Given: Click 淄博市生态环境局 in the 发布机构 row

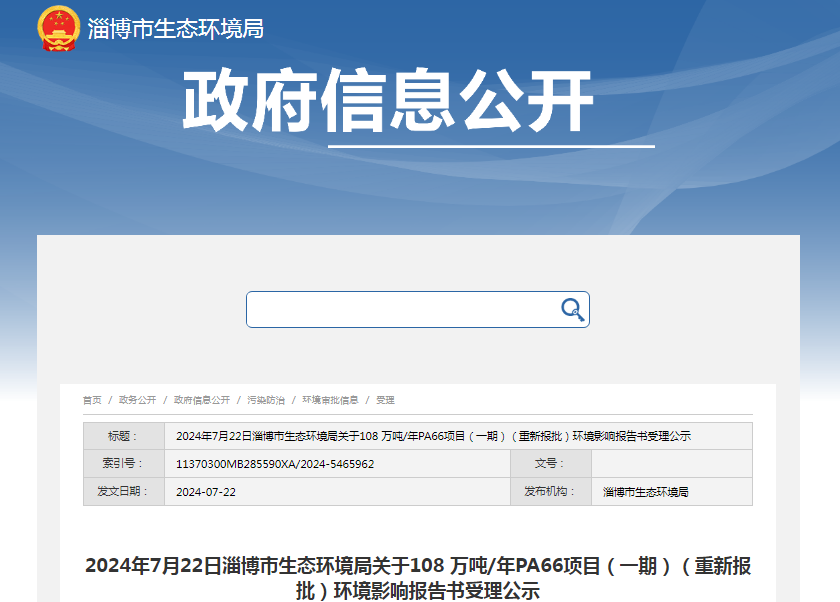Looking at the screenshot, I should point(646,492).
